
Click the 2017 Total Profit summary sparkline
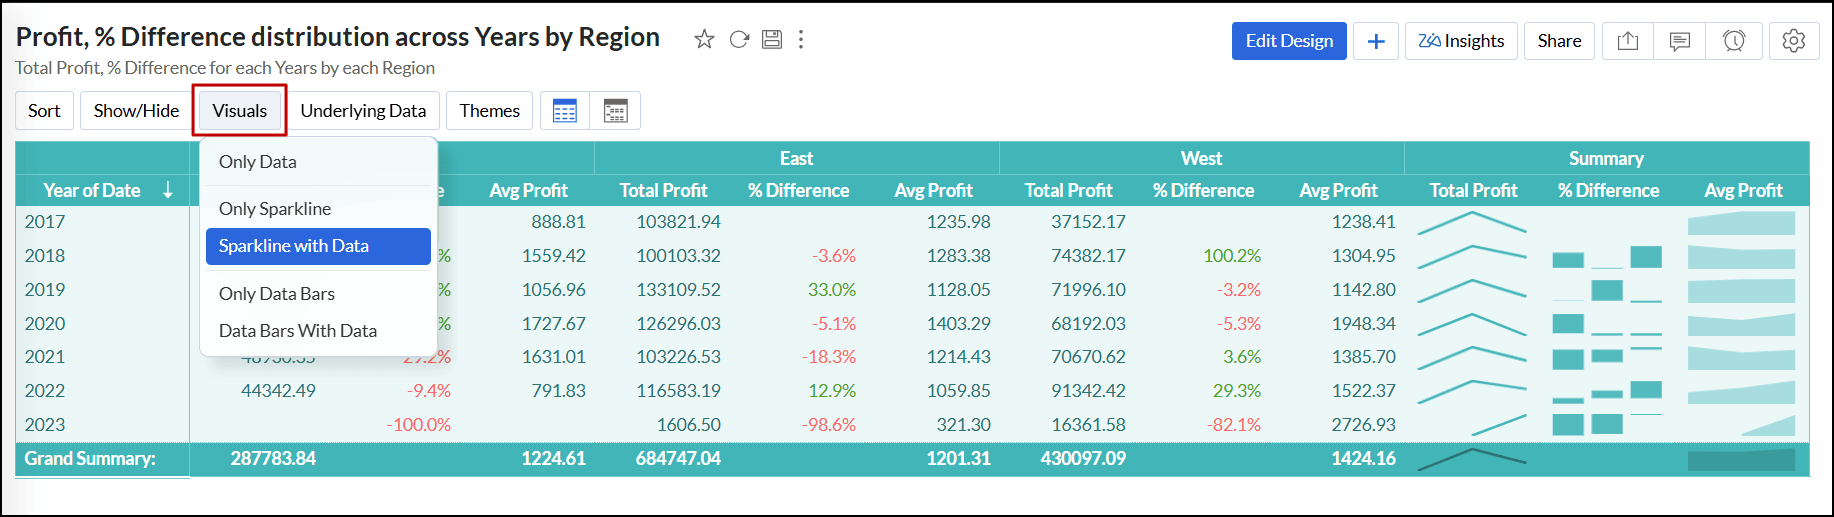pyautogui.click(x=1472, y=222)
